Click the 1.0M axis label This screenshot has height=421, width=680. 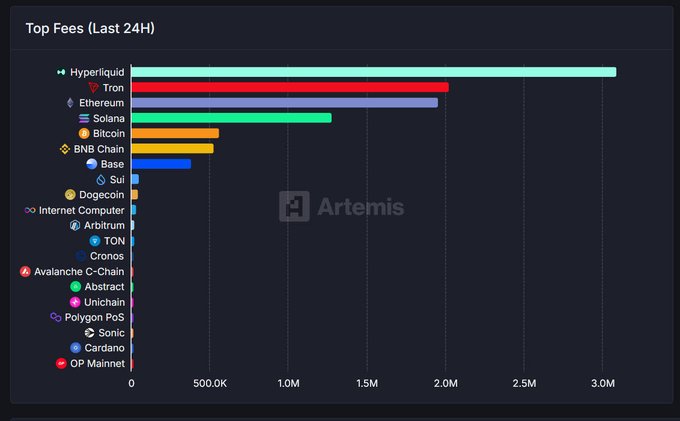pos(288,384)
